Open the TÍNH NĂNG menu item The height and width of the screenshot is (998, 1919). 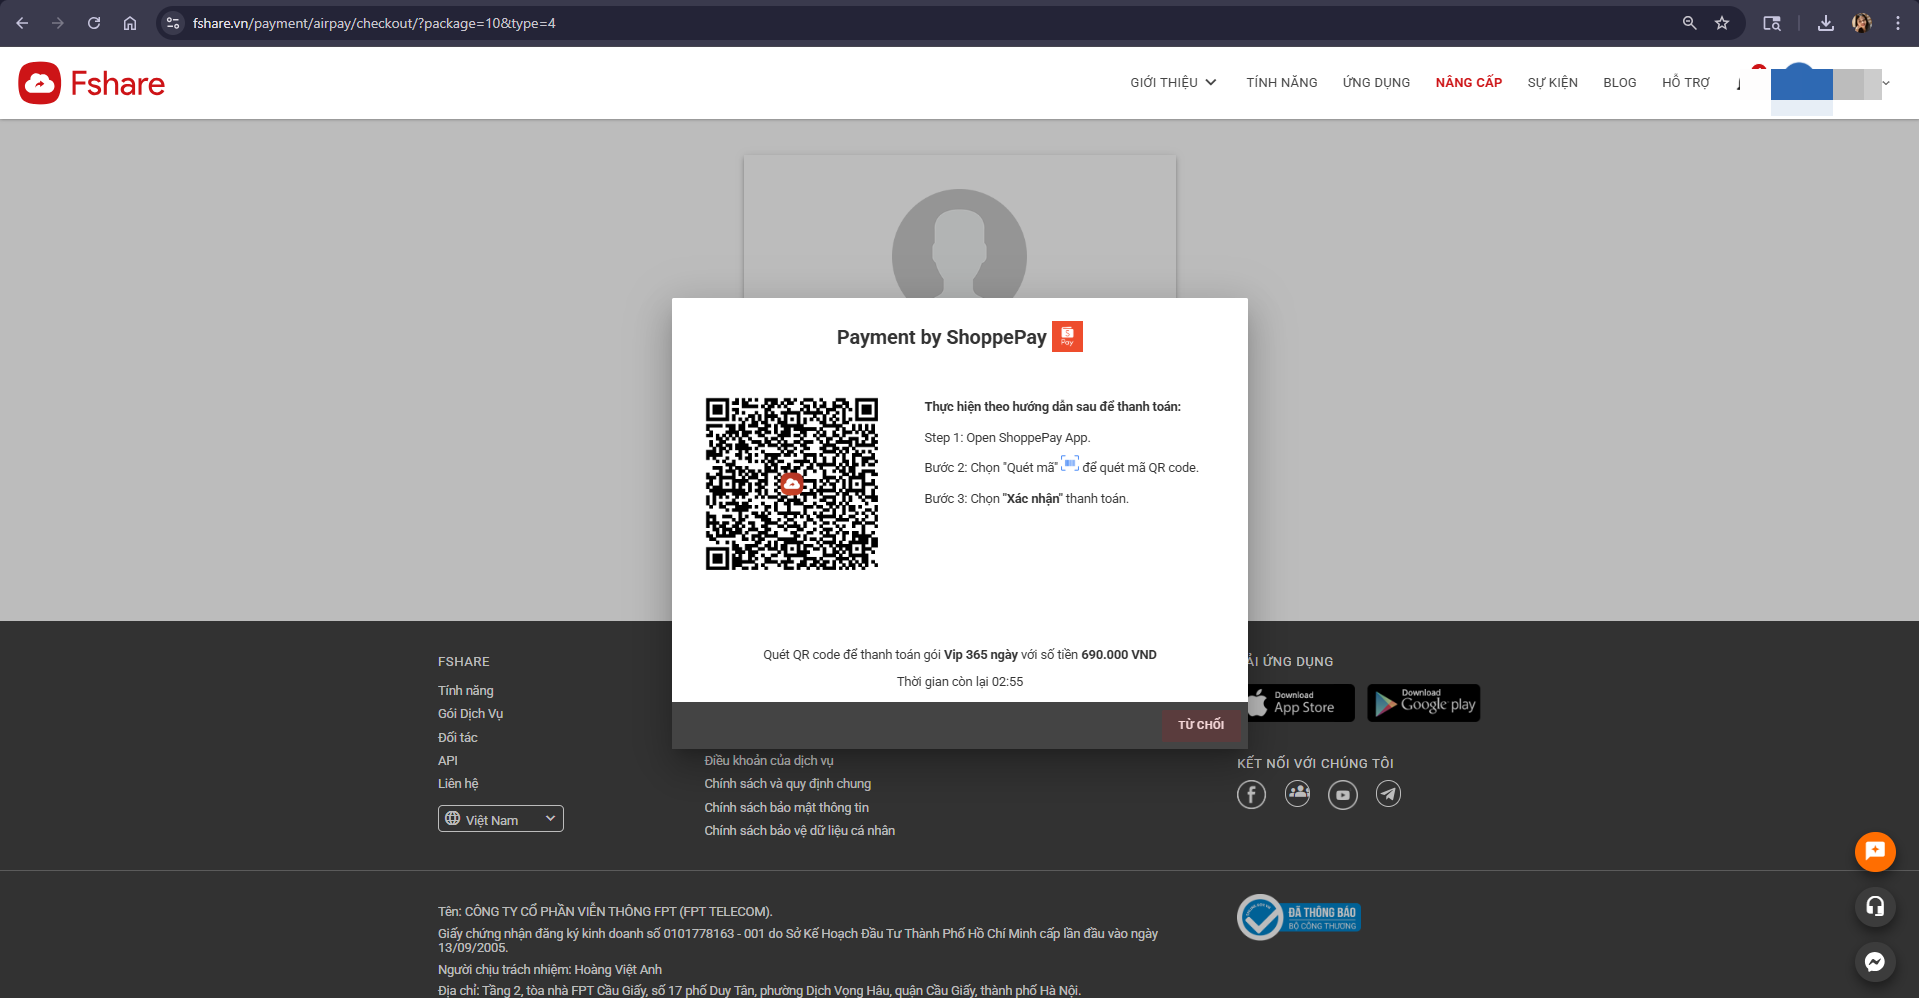[x=1282, y=83]
